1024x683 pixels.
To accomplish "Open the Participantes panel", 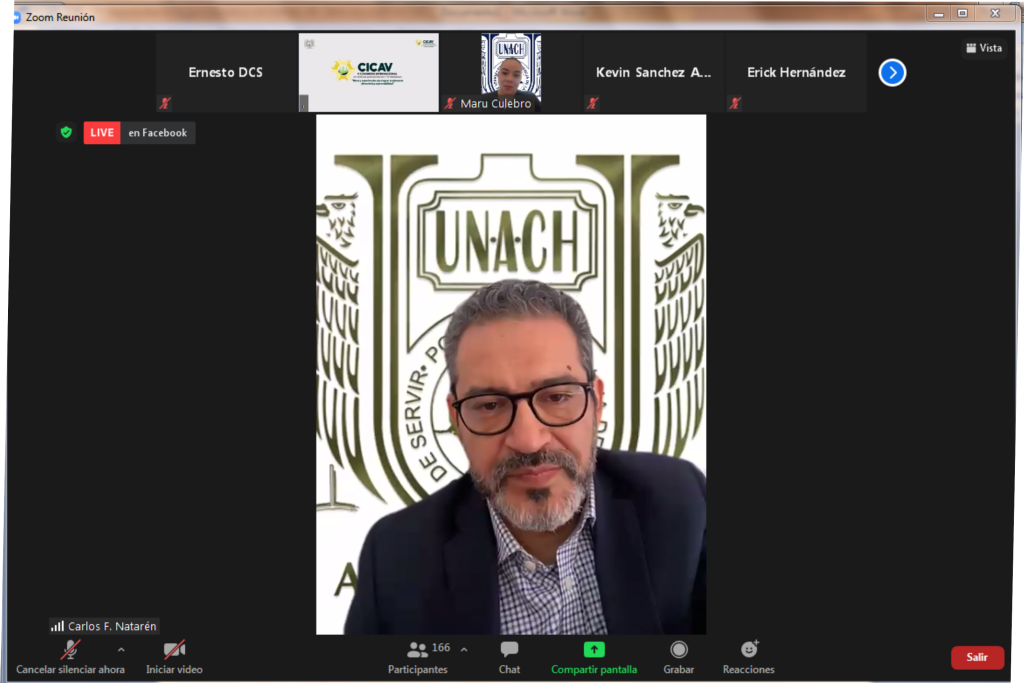I will (x=418, y=657).
